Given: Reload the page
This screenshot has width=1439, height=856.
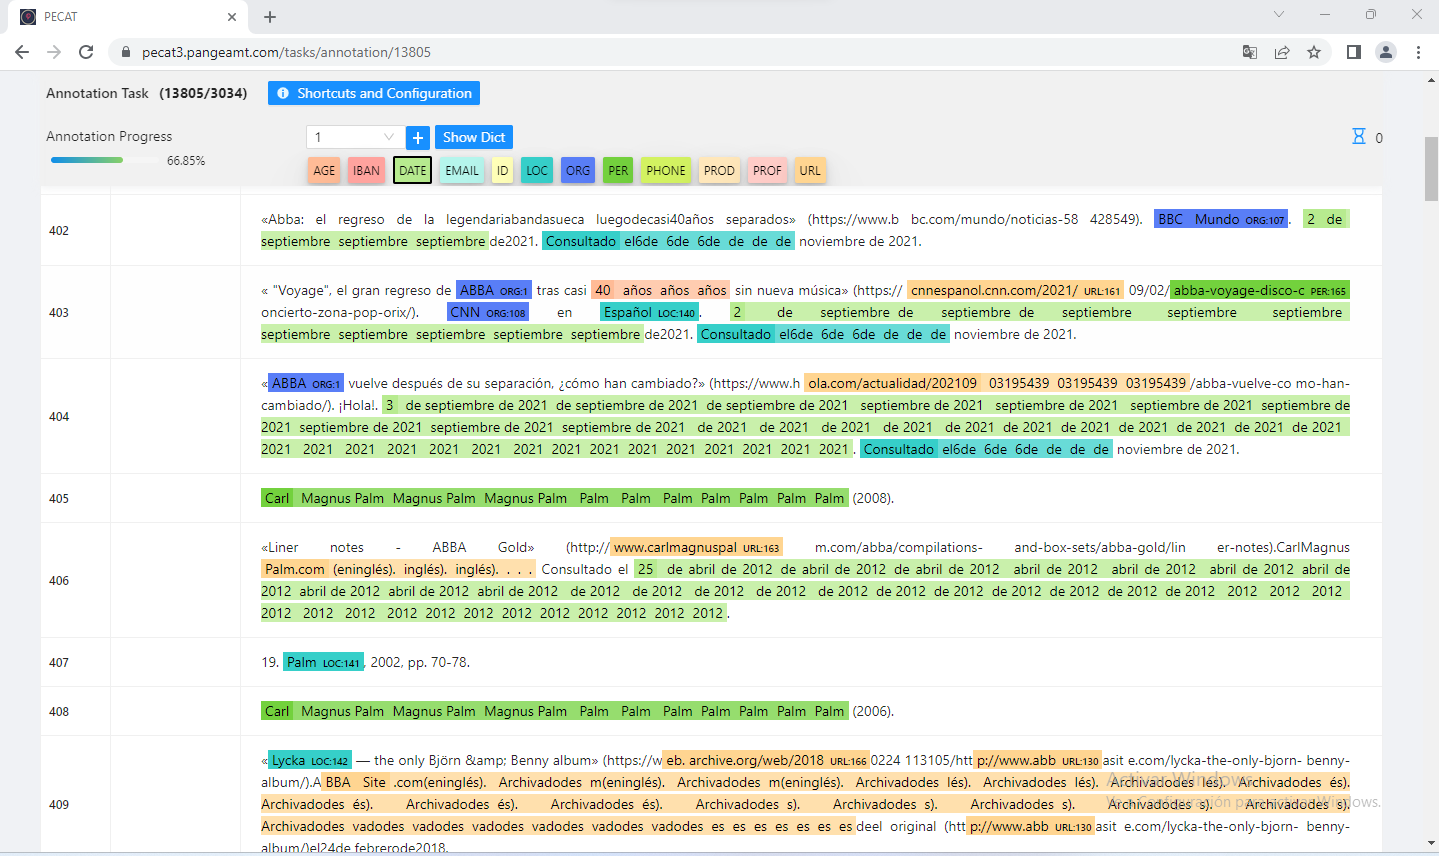Looking at the screenshot, I should [86, 52].
